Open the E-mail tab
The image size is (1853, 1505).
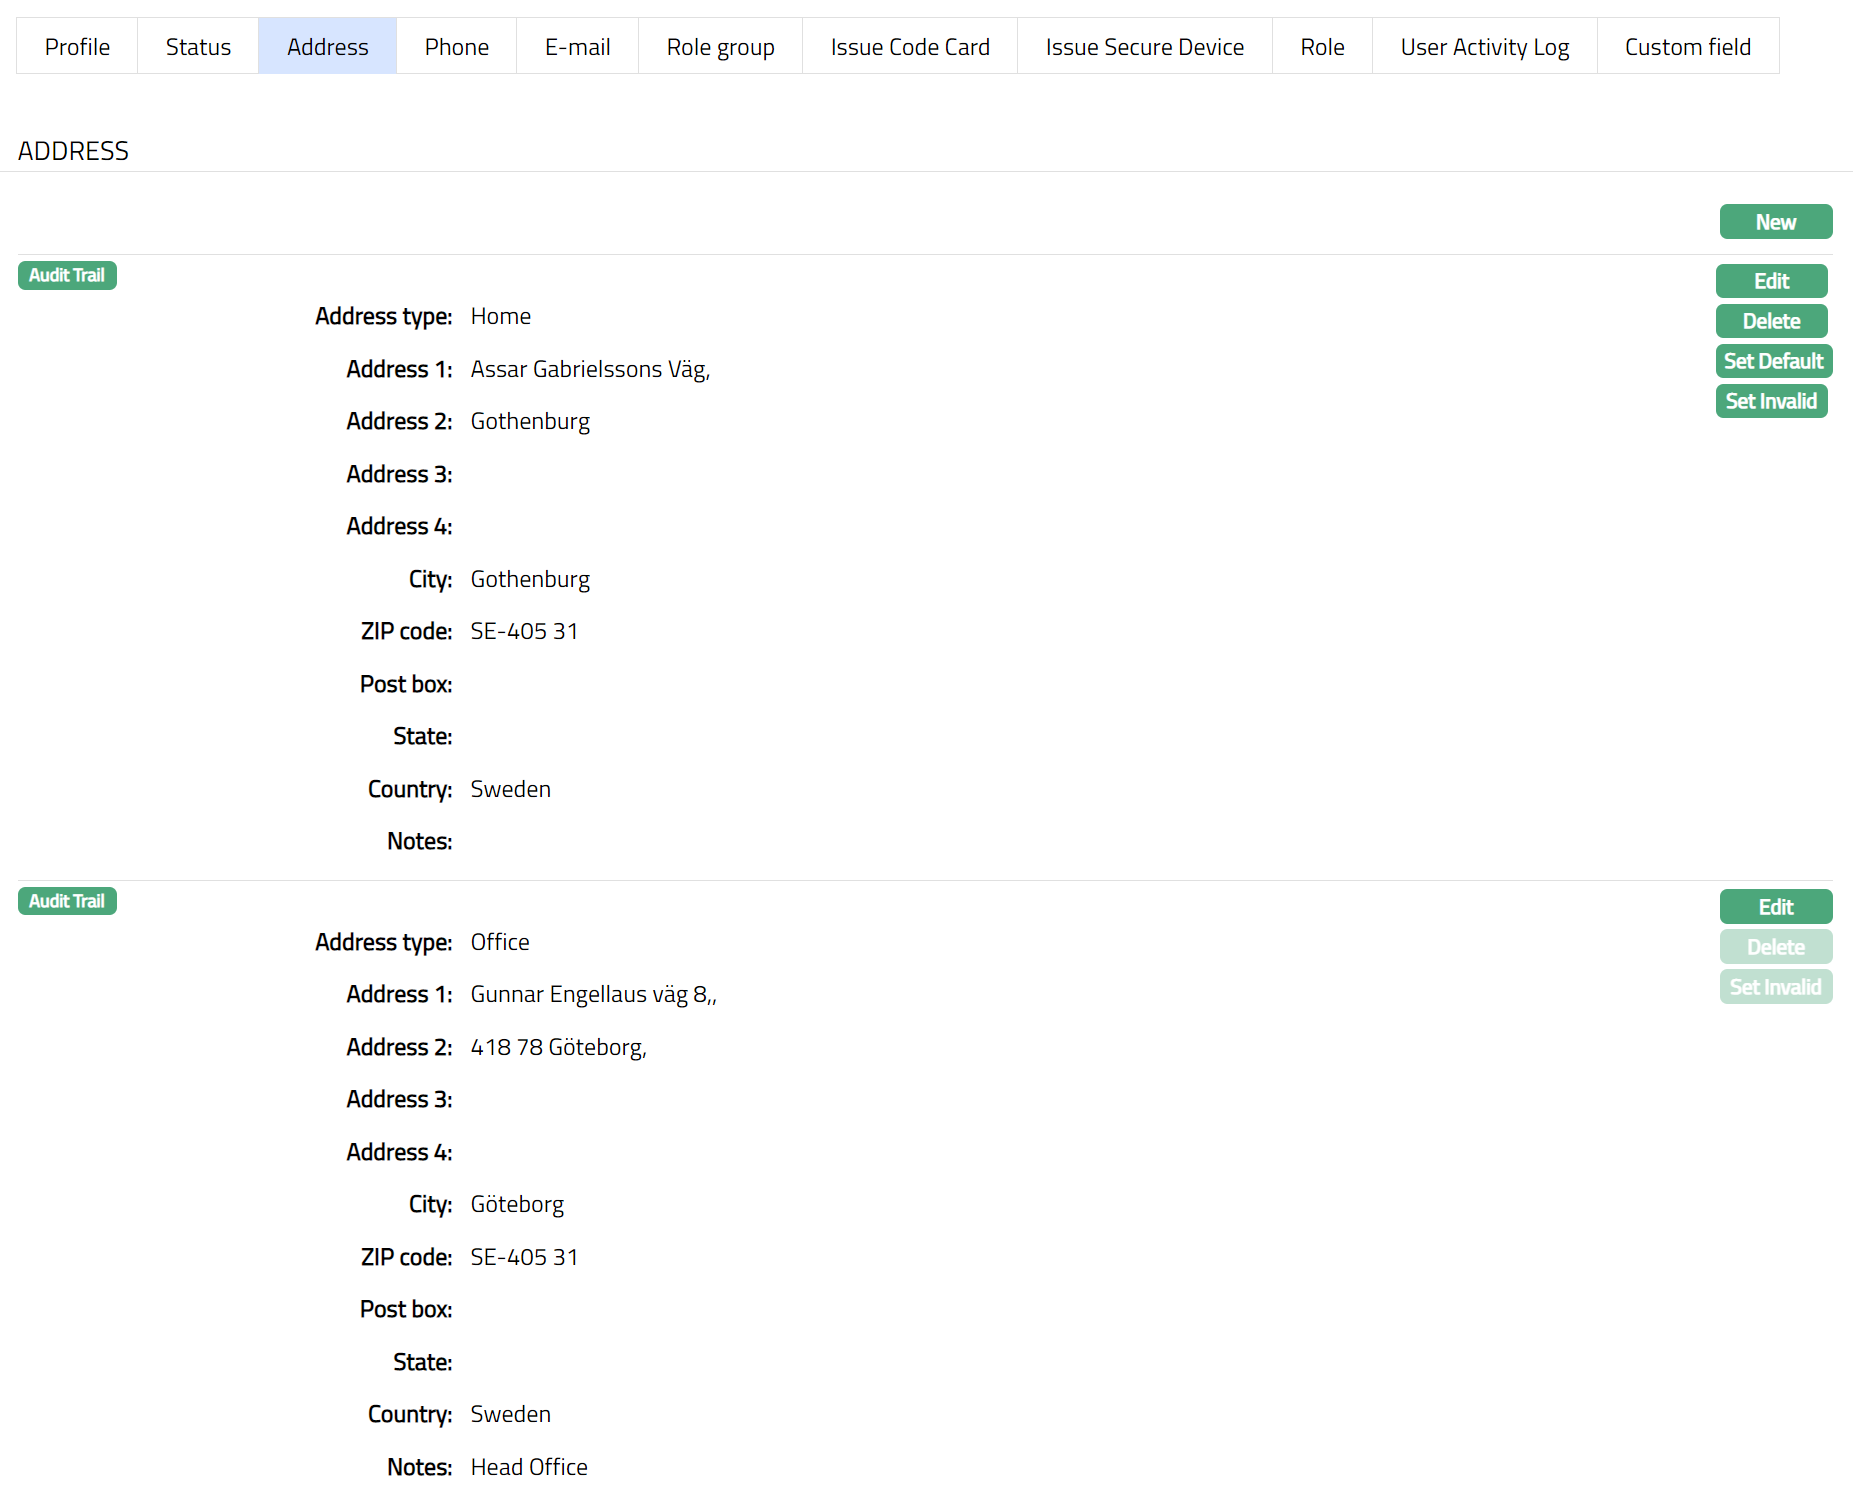point(577,47)
